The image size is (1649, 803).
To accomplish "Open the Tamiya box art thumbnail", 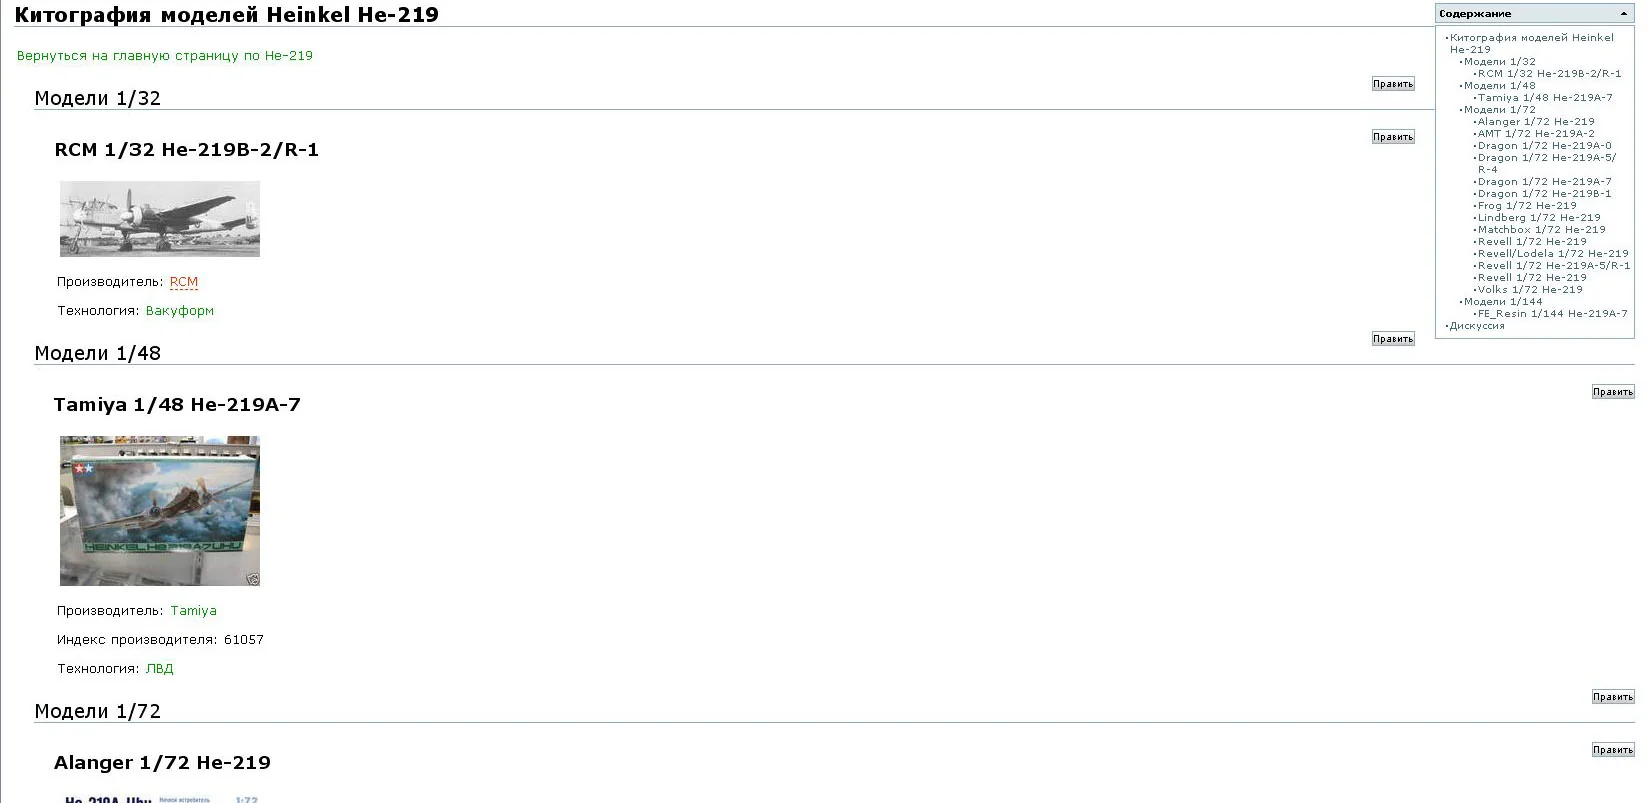I will coord(160,511).
